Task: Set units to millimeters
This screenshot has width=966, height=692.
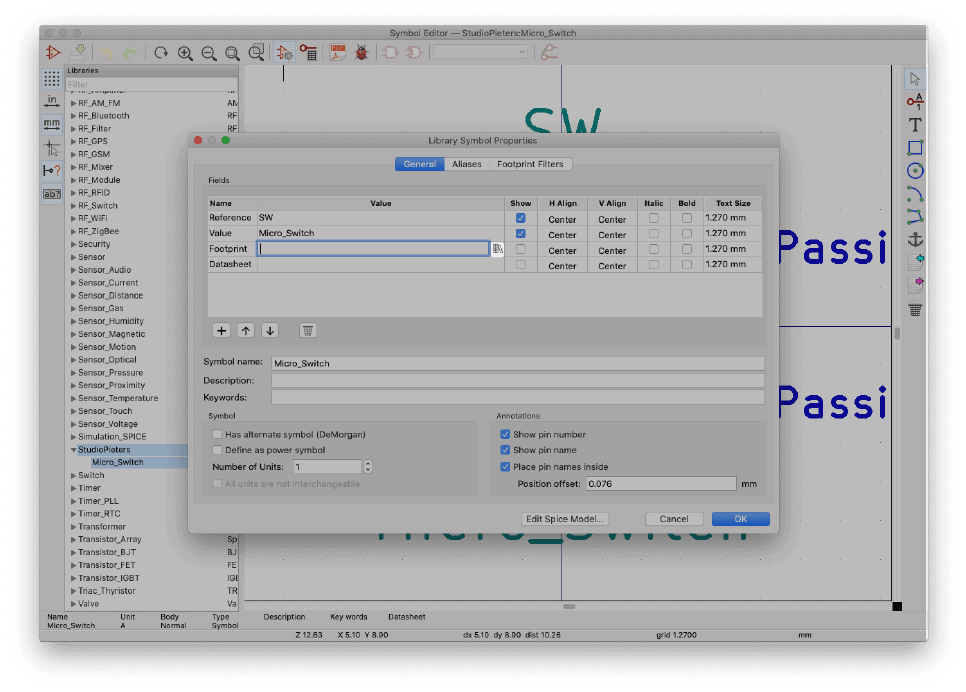Action: (x=52, y=124)
